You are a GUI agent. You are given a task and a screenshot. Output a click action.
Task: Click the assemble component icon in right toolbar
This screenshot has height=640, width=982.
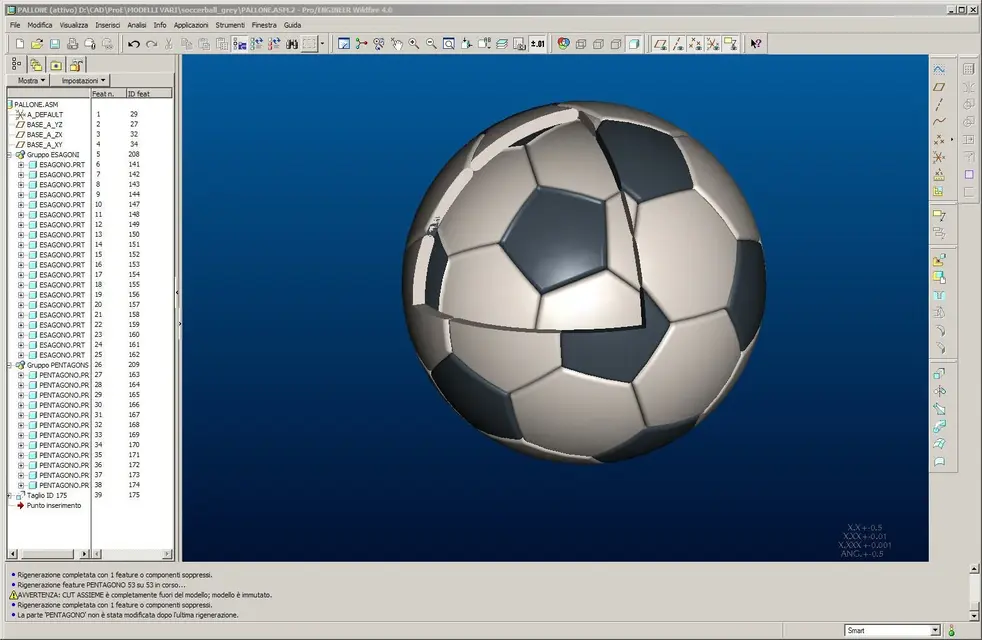click(939, 259)
